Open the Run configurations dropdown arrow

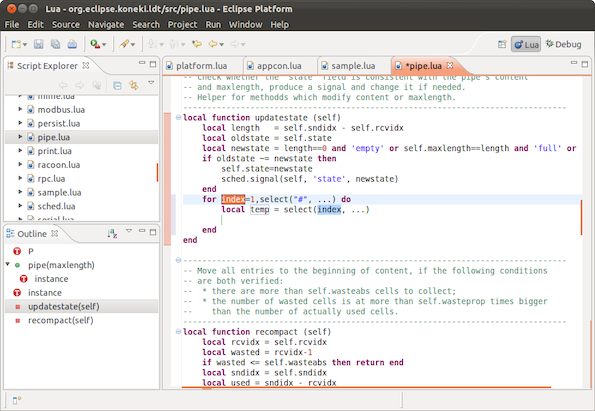[104, 45]
